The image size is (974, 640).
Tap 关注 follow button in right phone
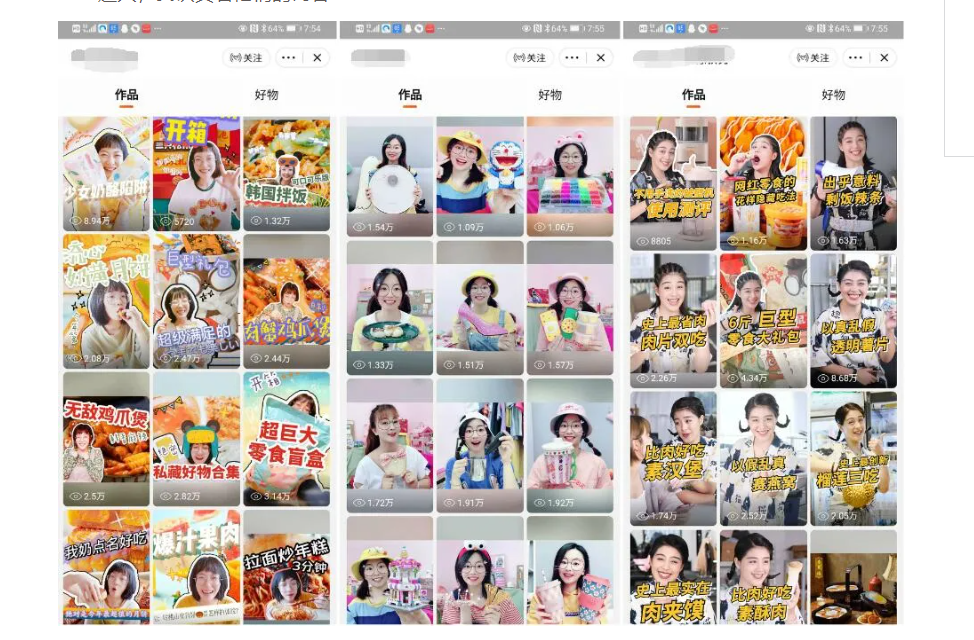click(x=812, y=58)
